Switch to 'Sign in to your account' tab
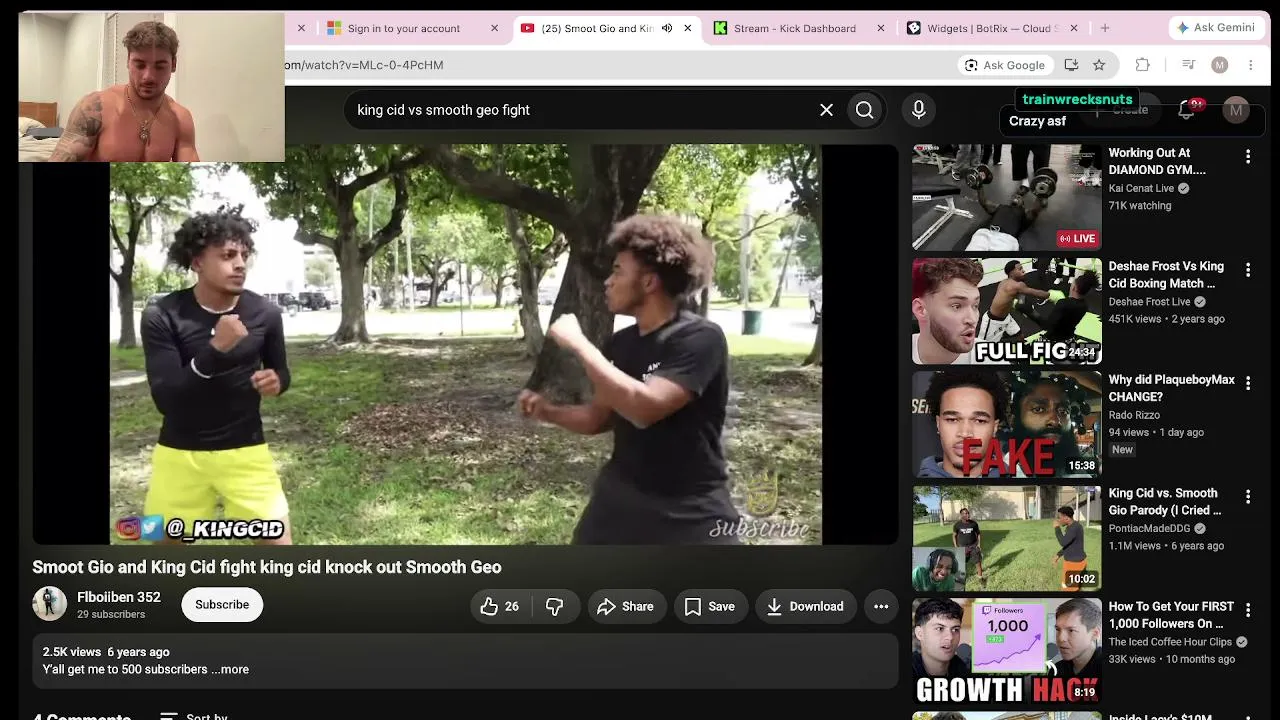The height and width of the screenshot is (720, 1280). [x=404, y=28]
